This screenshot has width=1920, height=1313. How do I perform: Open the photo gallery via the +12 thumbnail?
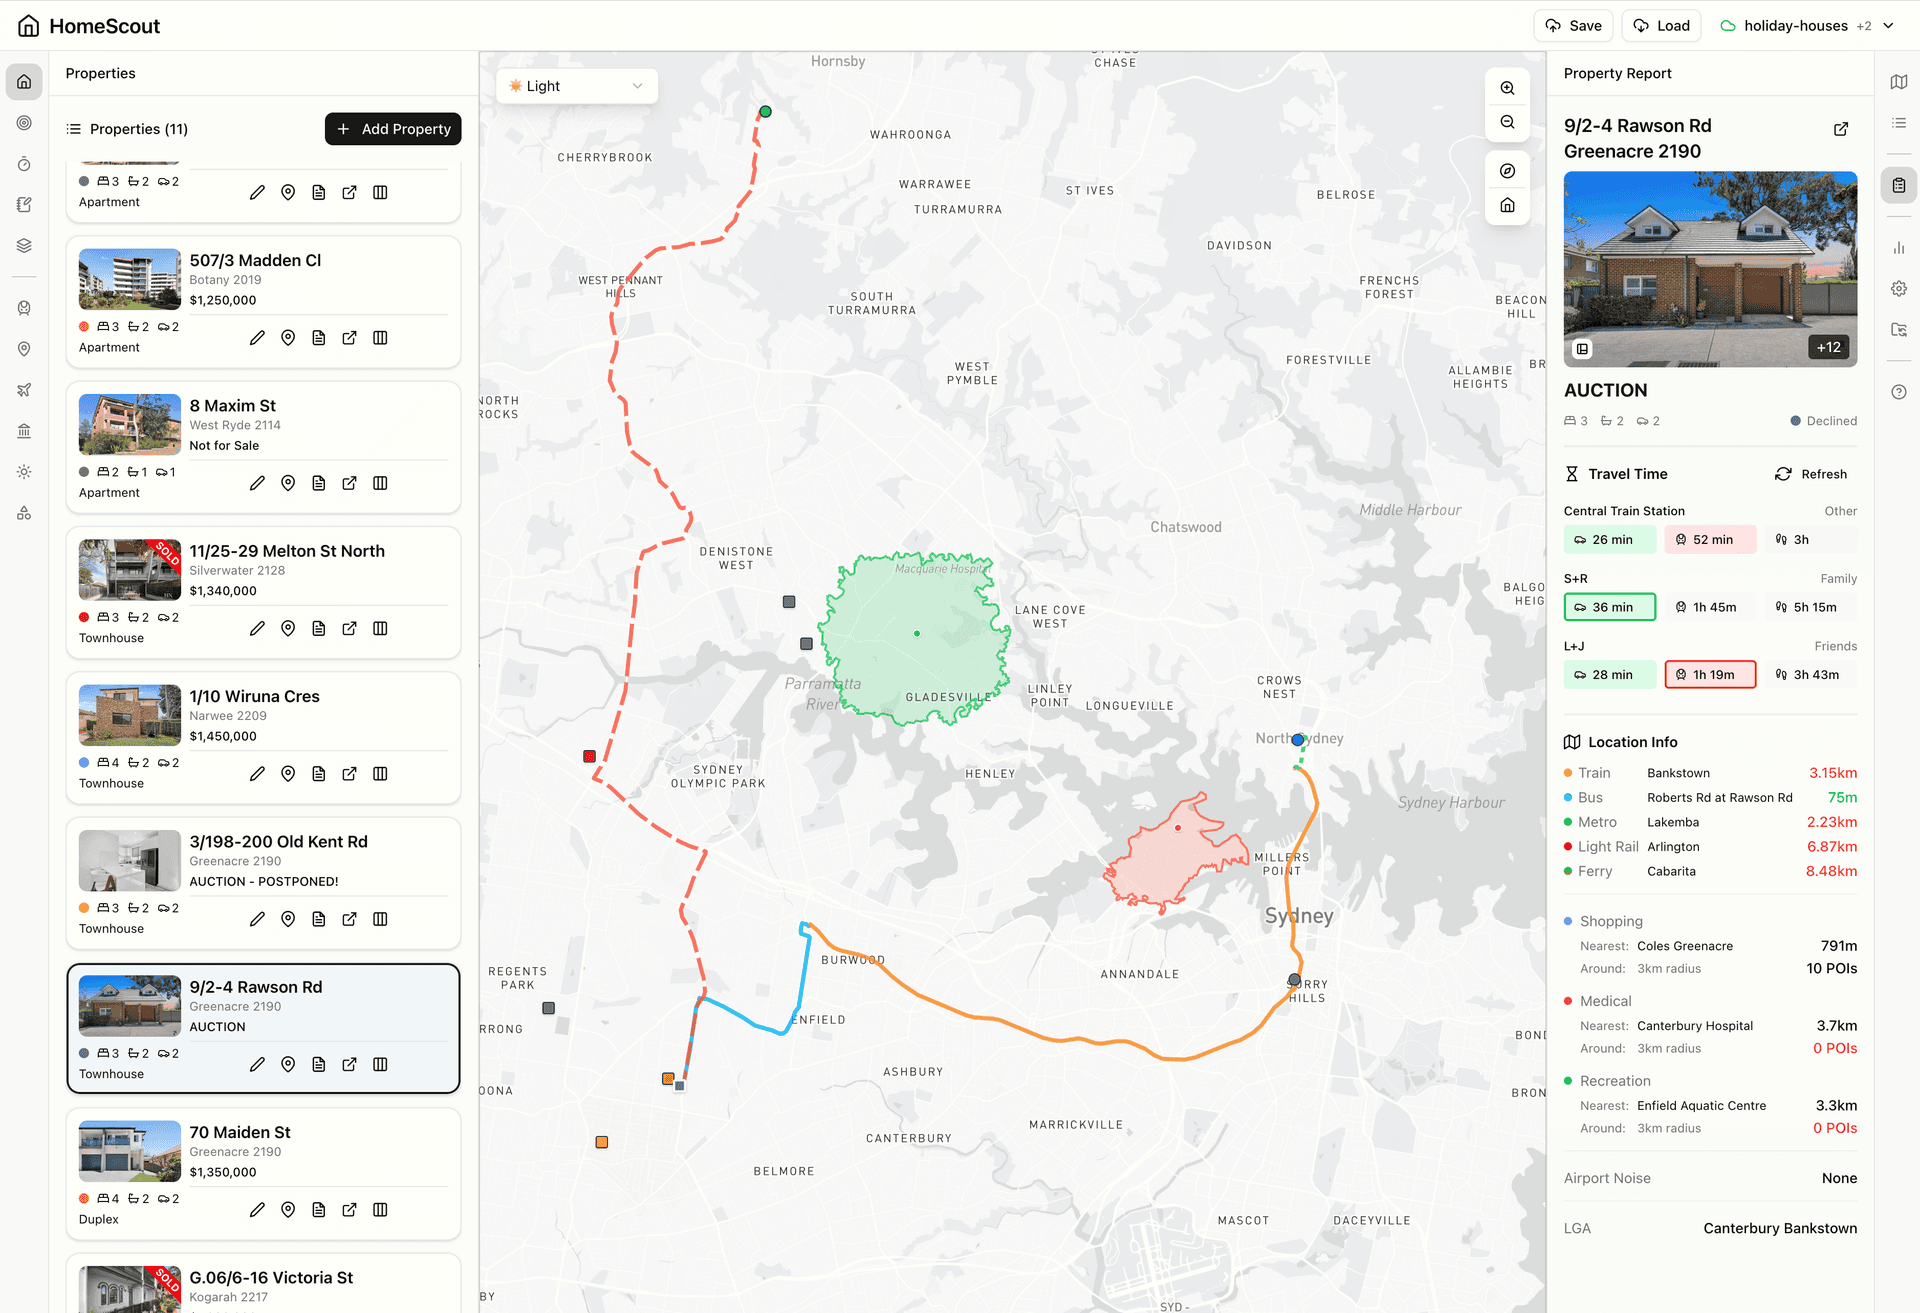pyautogui.click(x=1829, y=347)
